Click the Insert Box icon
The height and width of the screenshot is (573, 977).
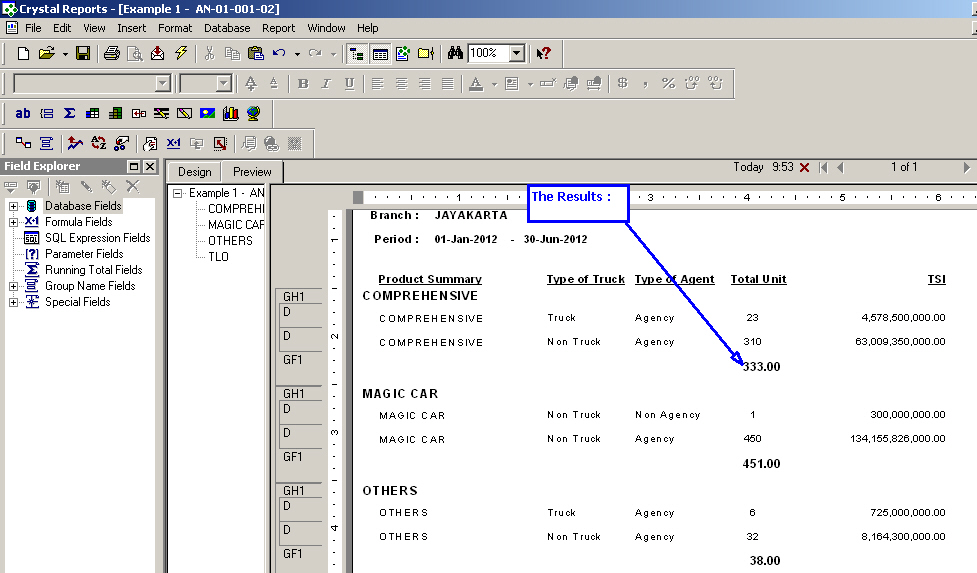click(184, 113)
